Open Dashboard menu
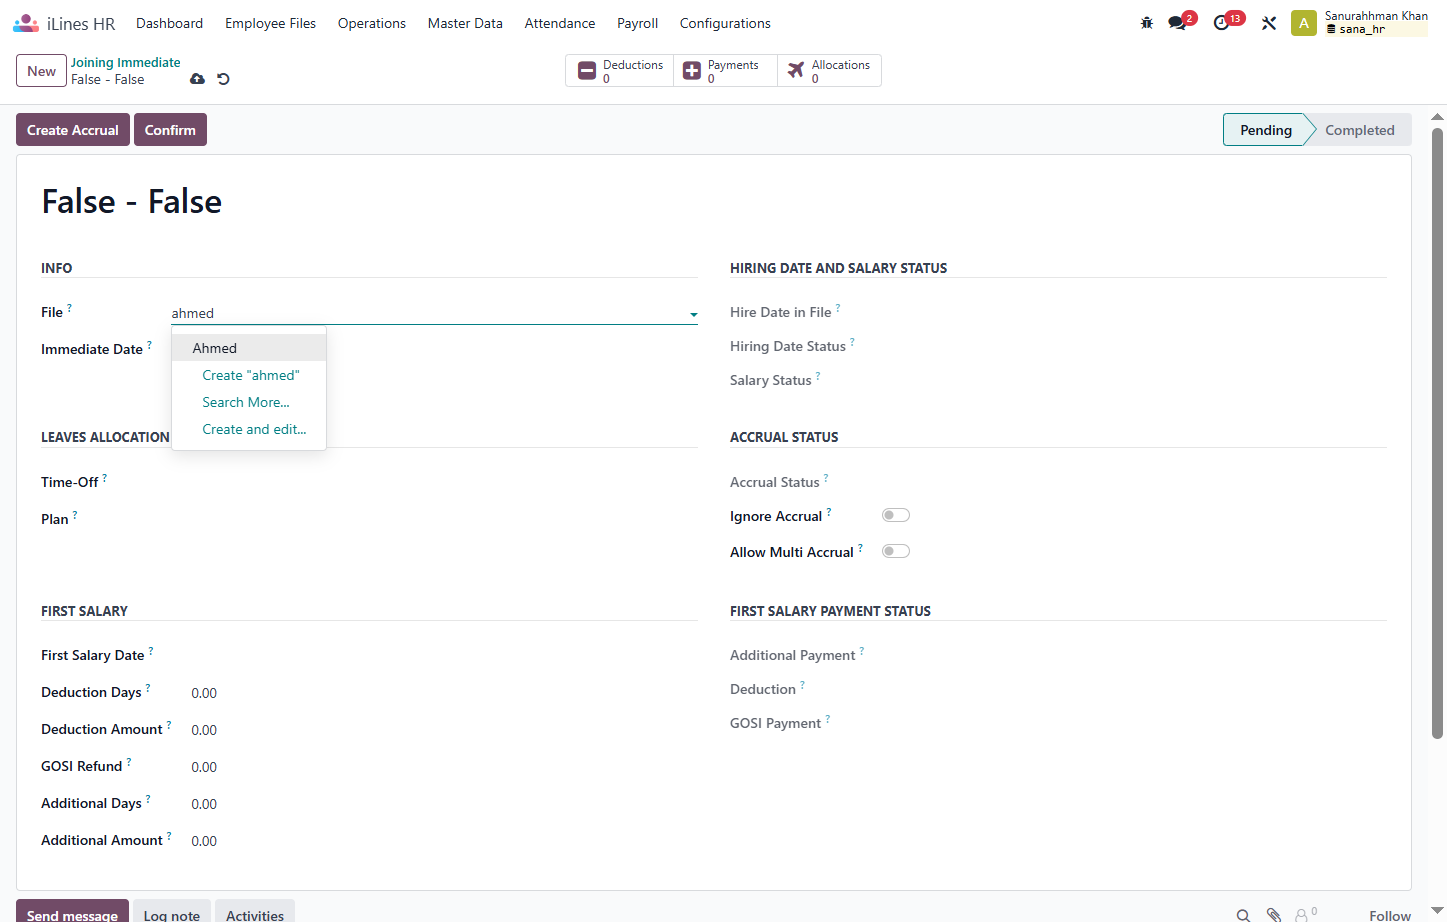 pyautogui.click(x=169, y=23)
